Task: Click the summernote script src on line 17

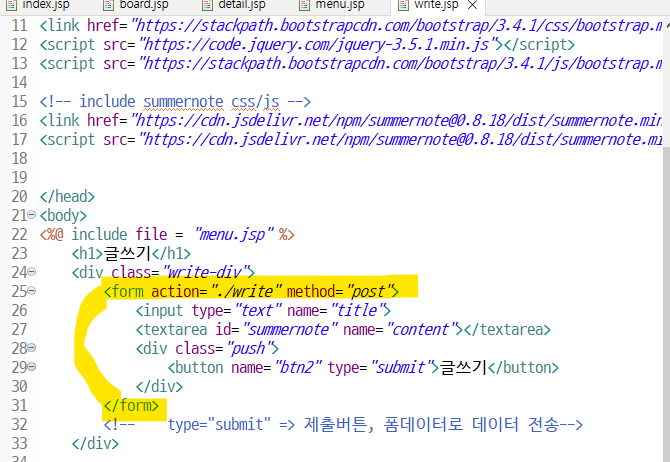Action: click(401, 140)
